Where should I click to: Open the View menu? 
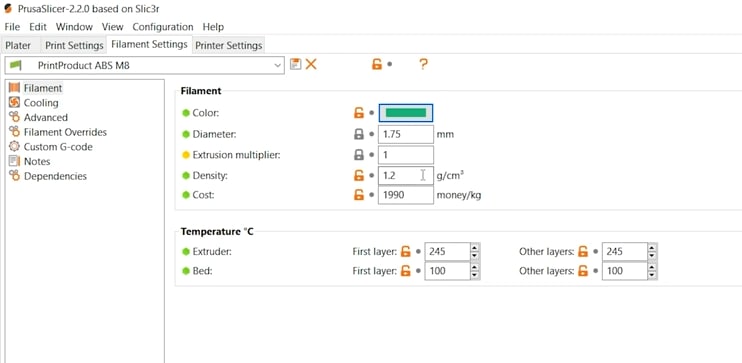pyautogui.click(x=113, y=27)
